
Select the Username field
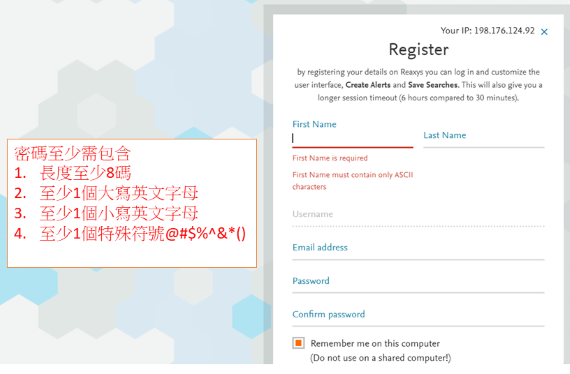point(418,217)
